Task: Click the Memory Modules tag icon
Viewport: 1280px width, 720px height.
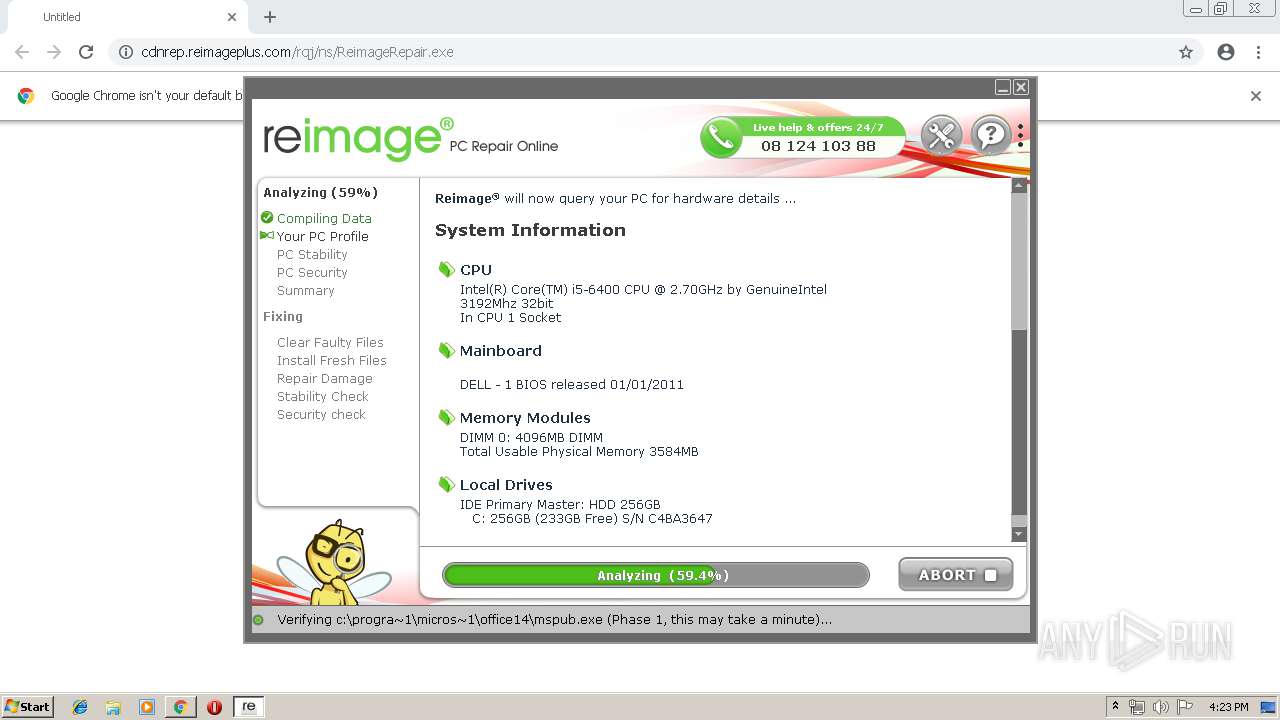Action: (446, 418)
